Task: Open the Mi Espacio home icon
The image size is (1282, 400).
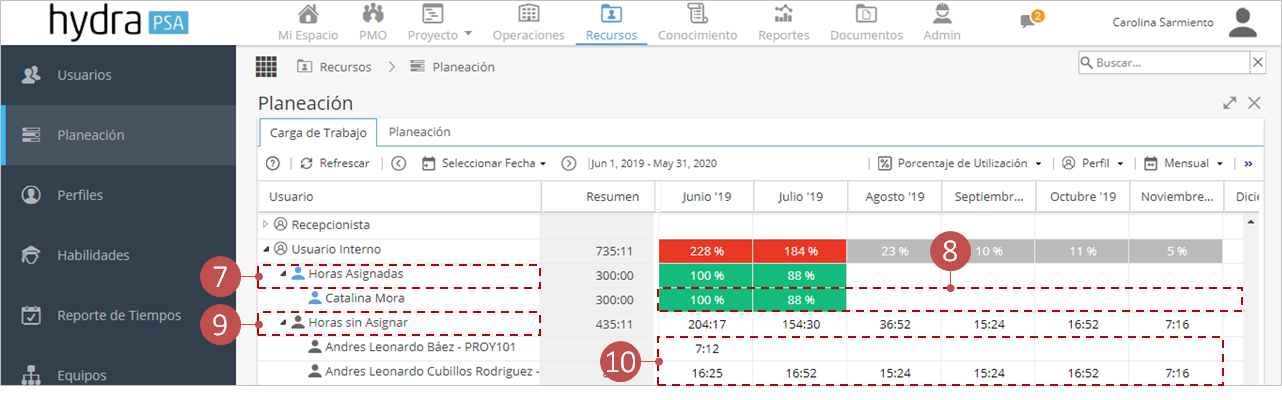Action: click(309, 14)
